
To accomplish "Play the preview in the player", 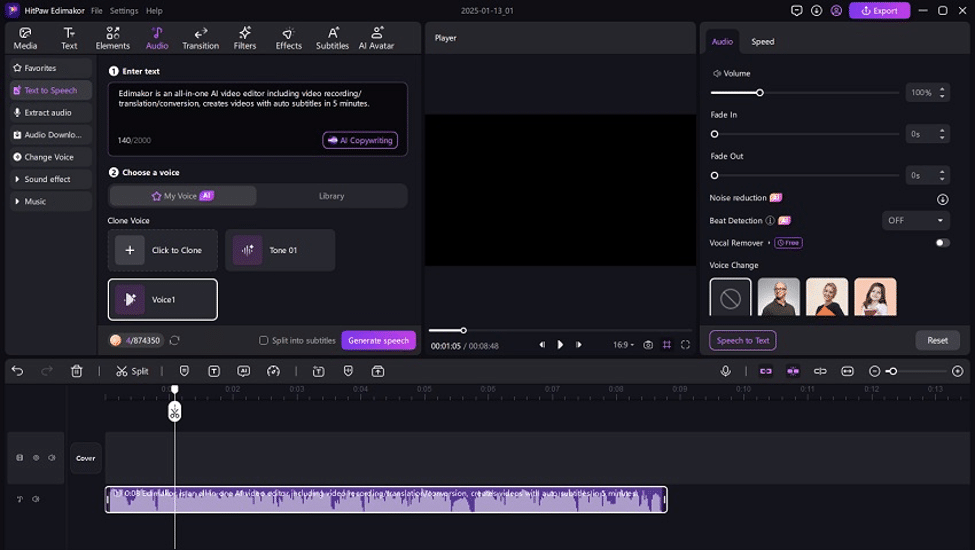I will 560,344.
